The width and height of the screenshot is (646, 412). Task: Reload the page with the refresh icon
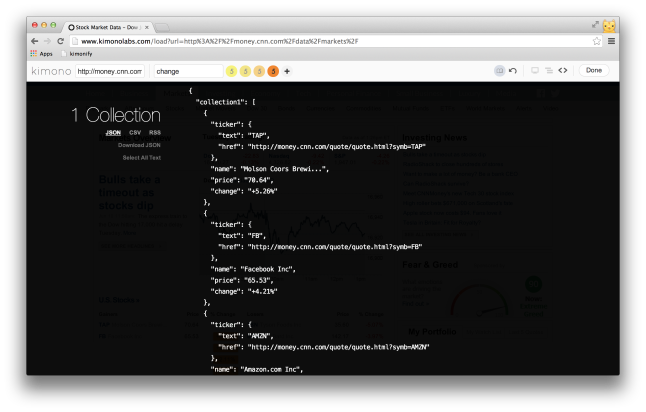tap(60, 41)
